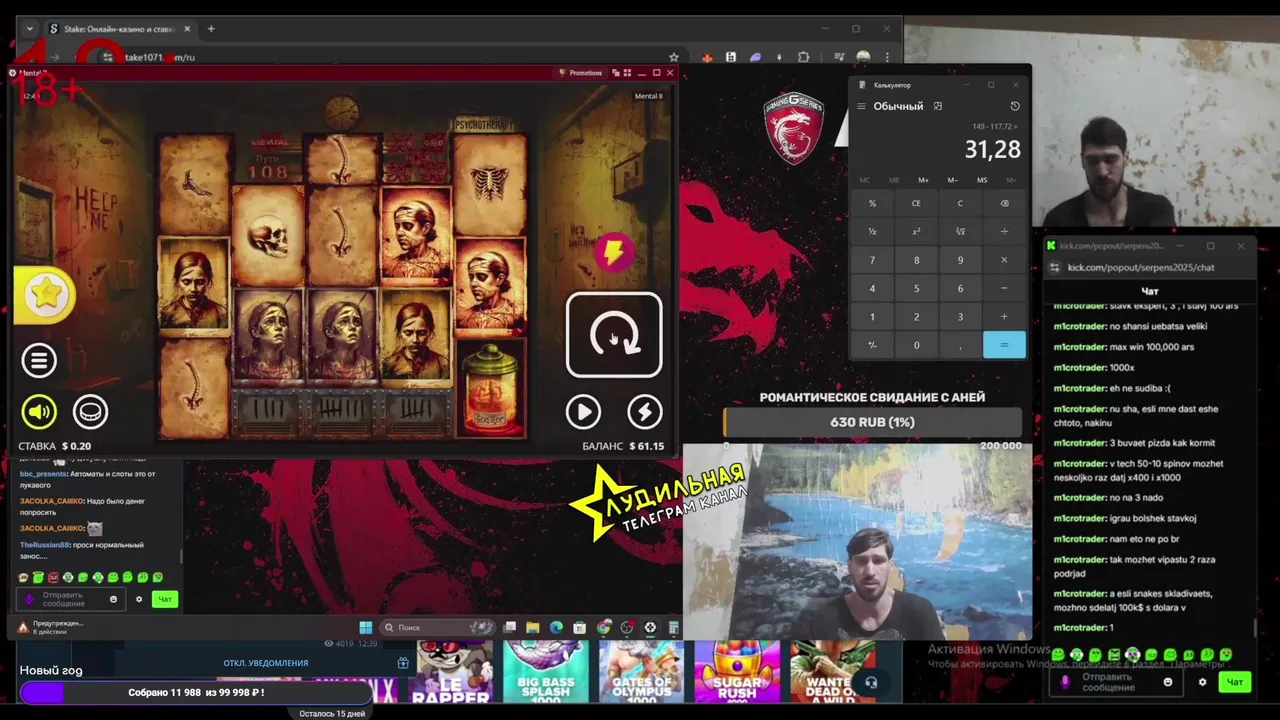Viewport: 1280px width, 720px height.
Task: Click the percent key on calculator
Action: pyautogui.click(x=872, y=203)
